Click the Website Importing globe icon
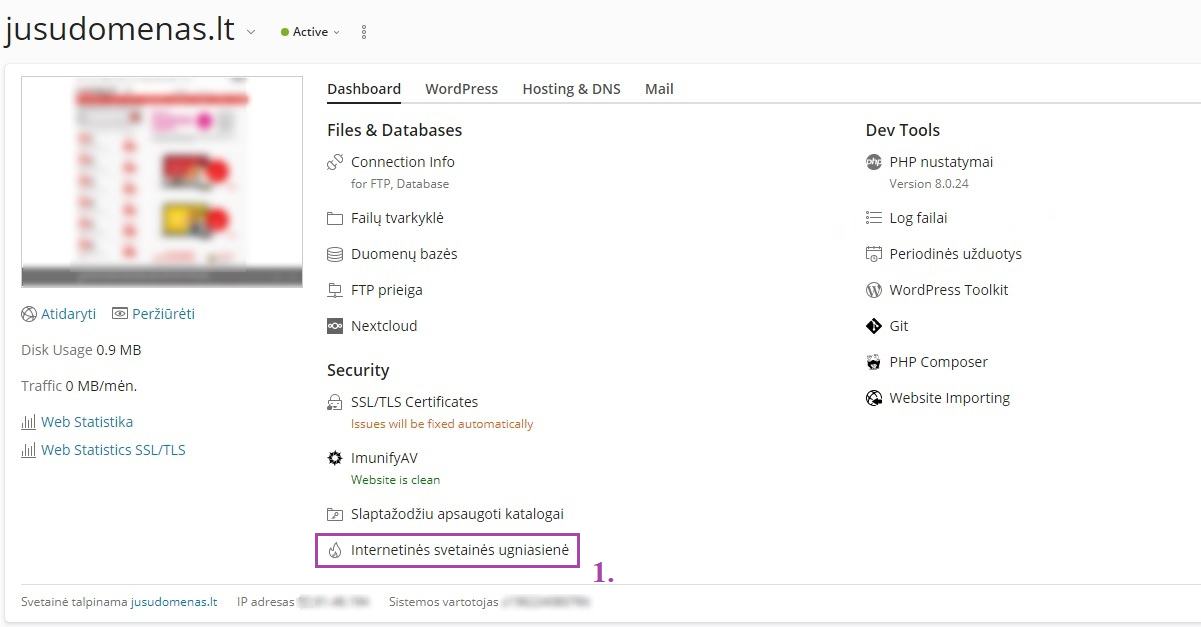Viewport: 1201px width, 627px height. 873,398
